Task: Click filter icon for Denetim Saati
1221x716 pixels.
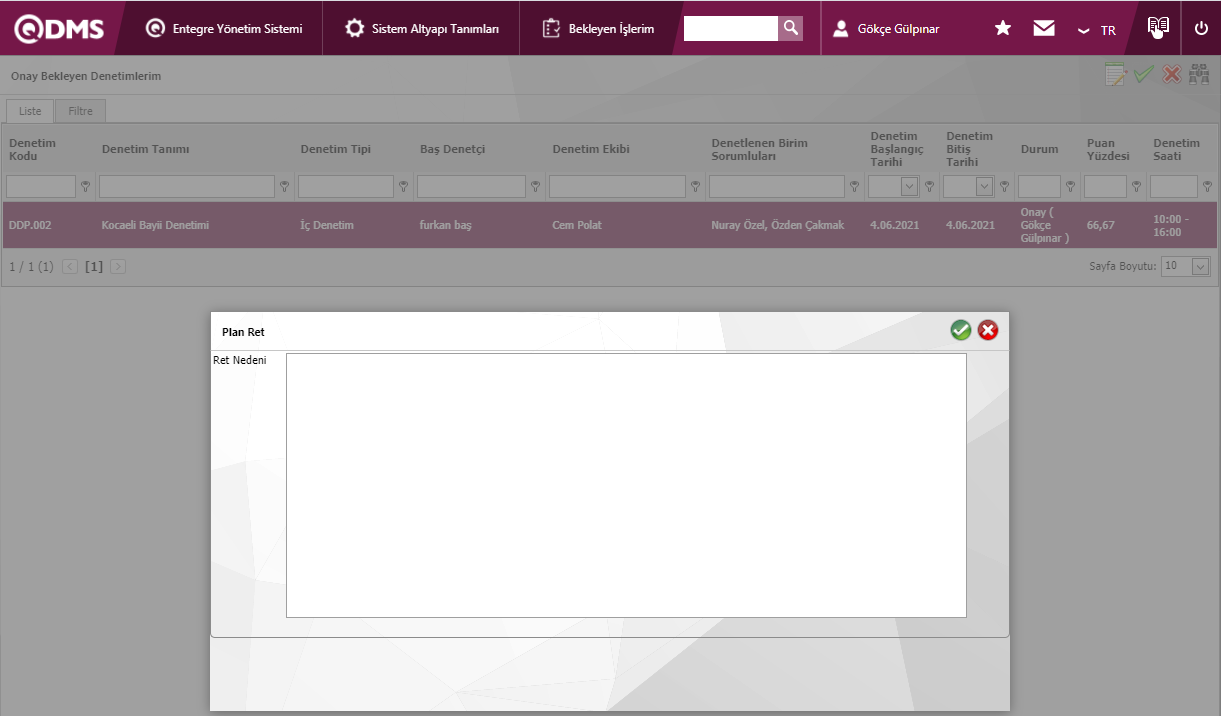Action: point(1207,186)
